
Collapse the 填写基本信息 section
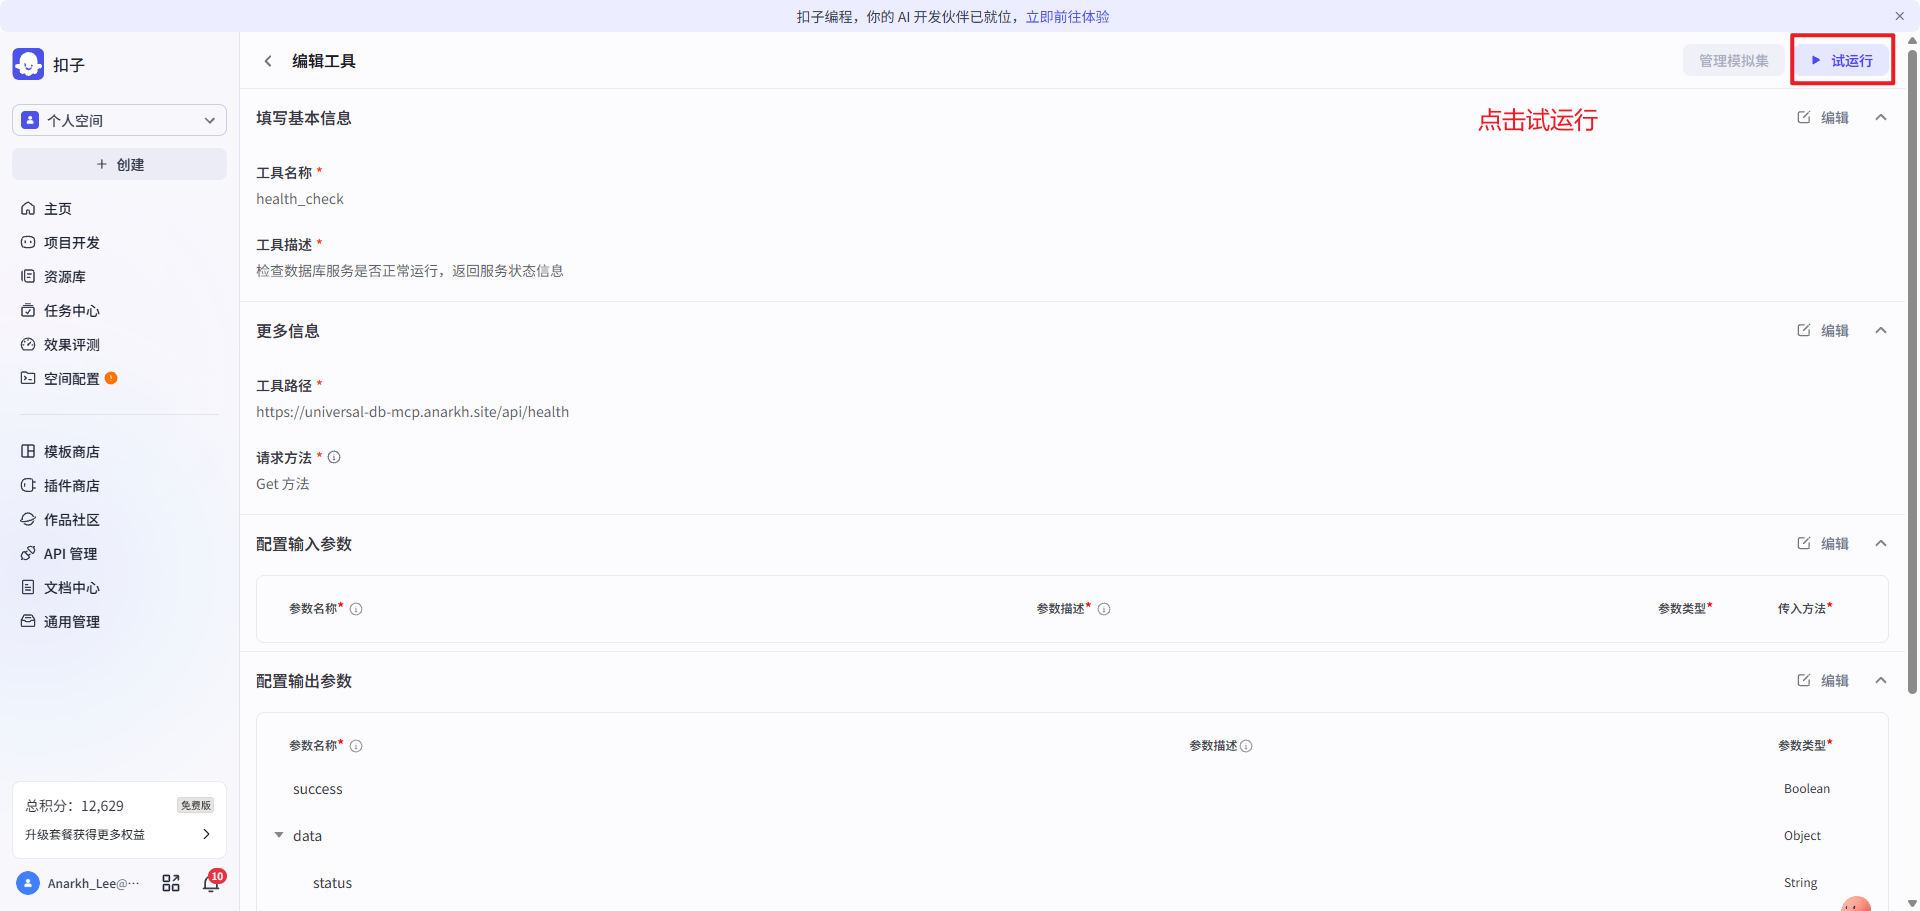click(1881, 118)
